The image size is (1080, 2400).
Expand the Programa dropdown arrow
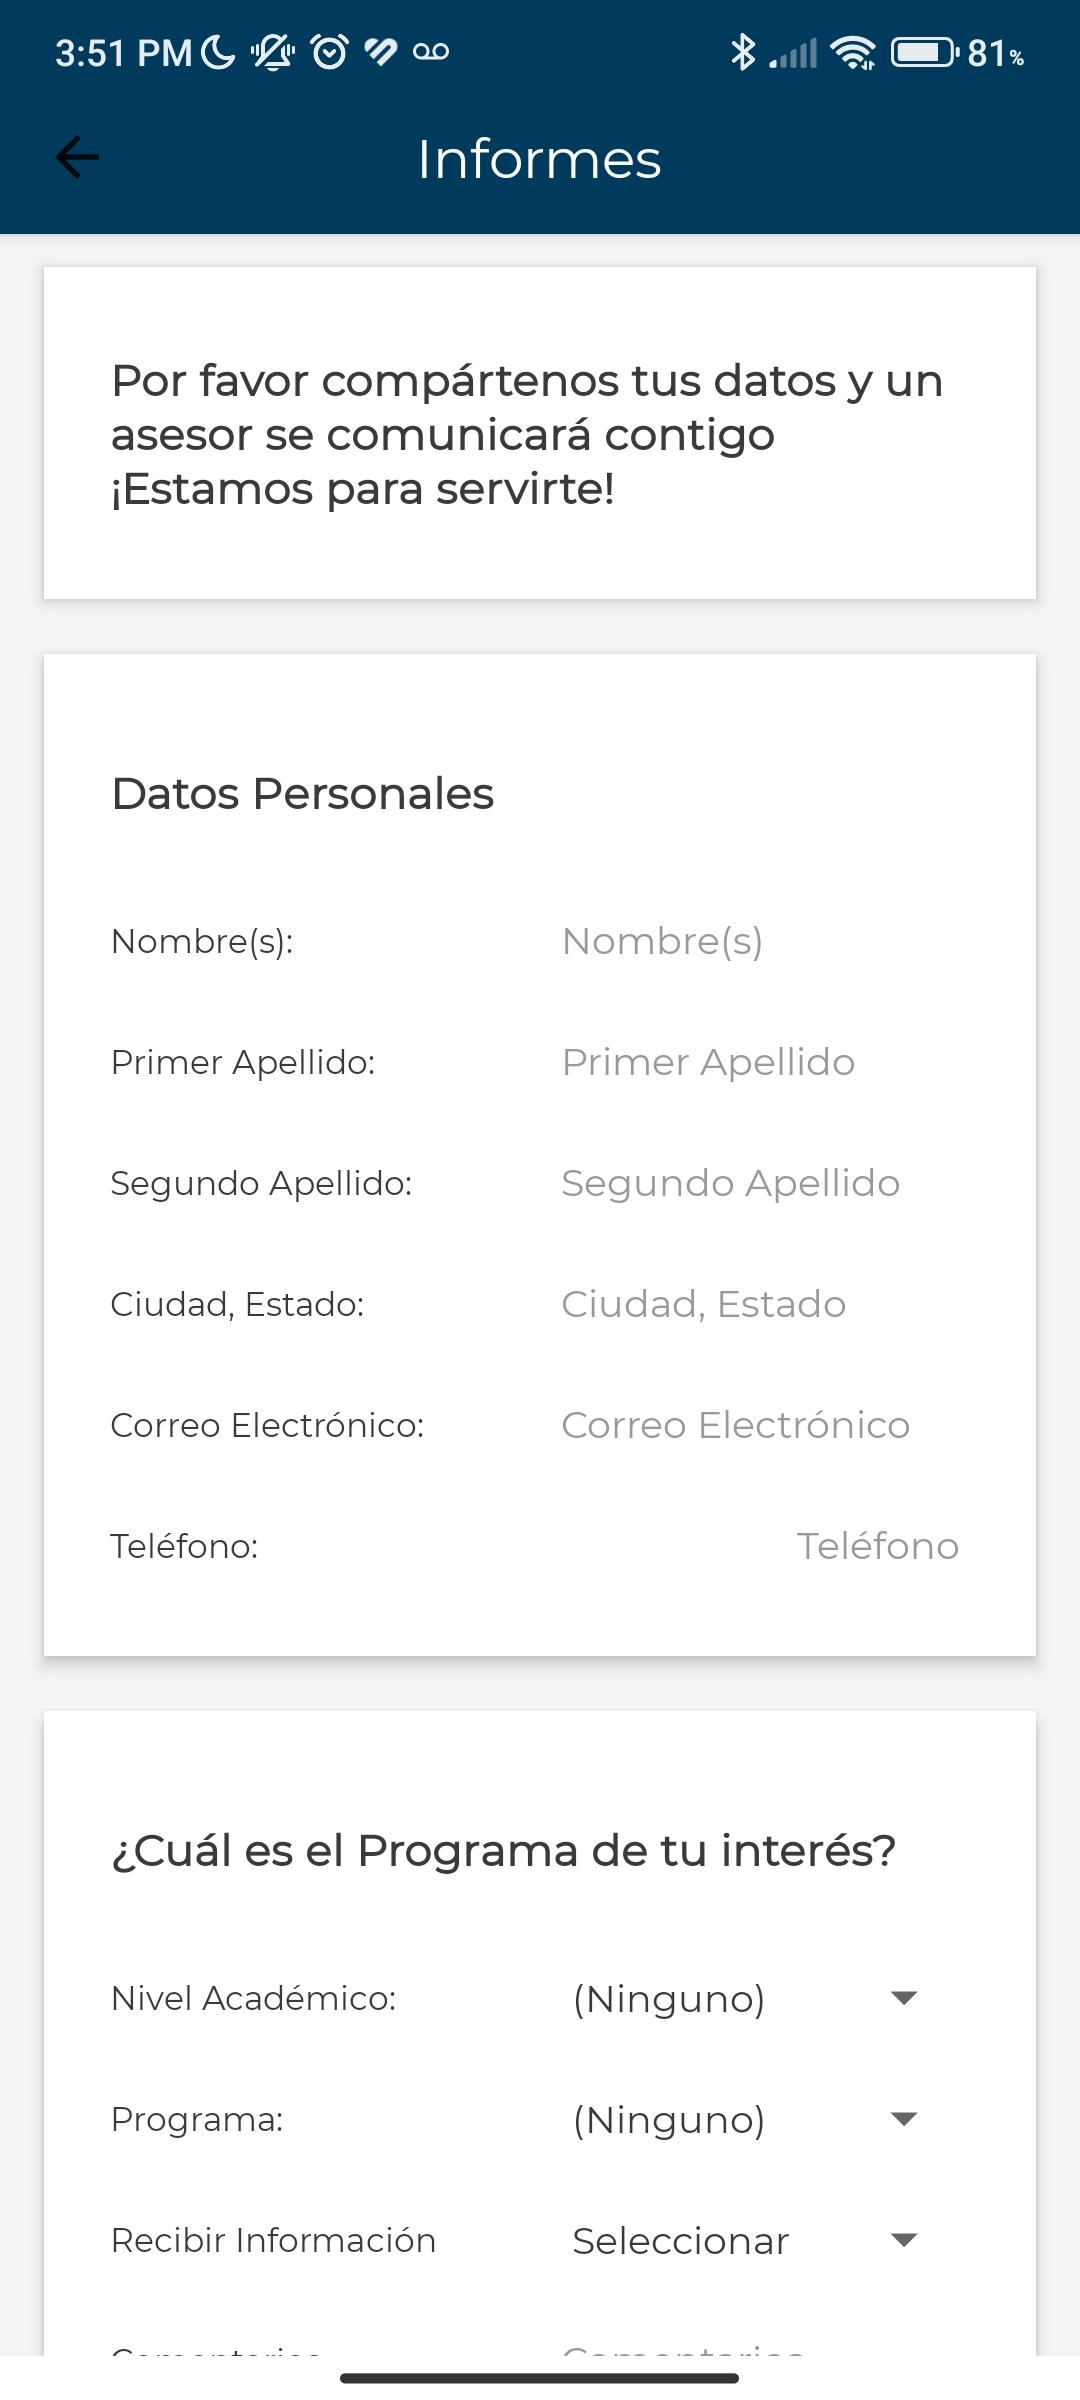point(903,2119)
